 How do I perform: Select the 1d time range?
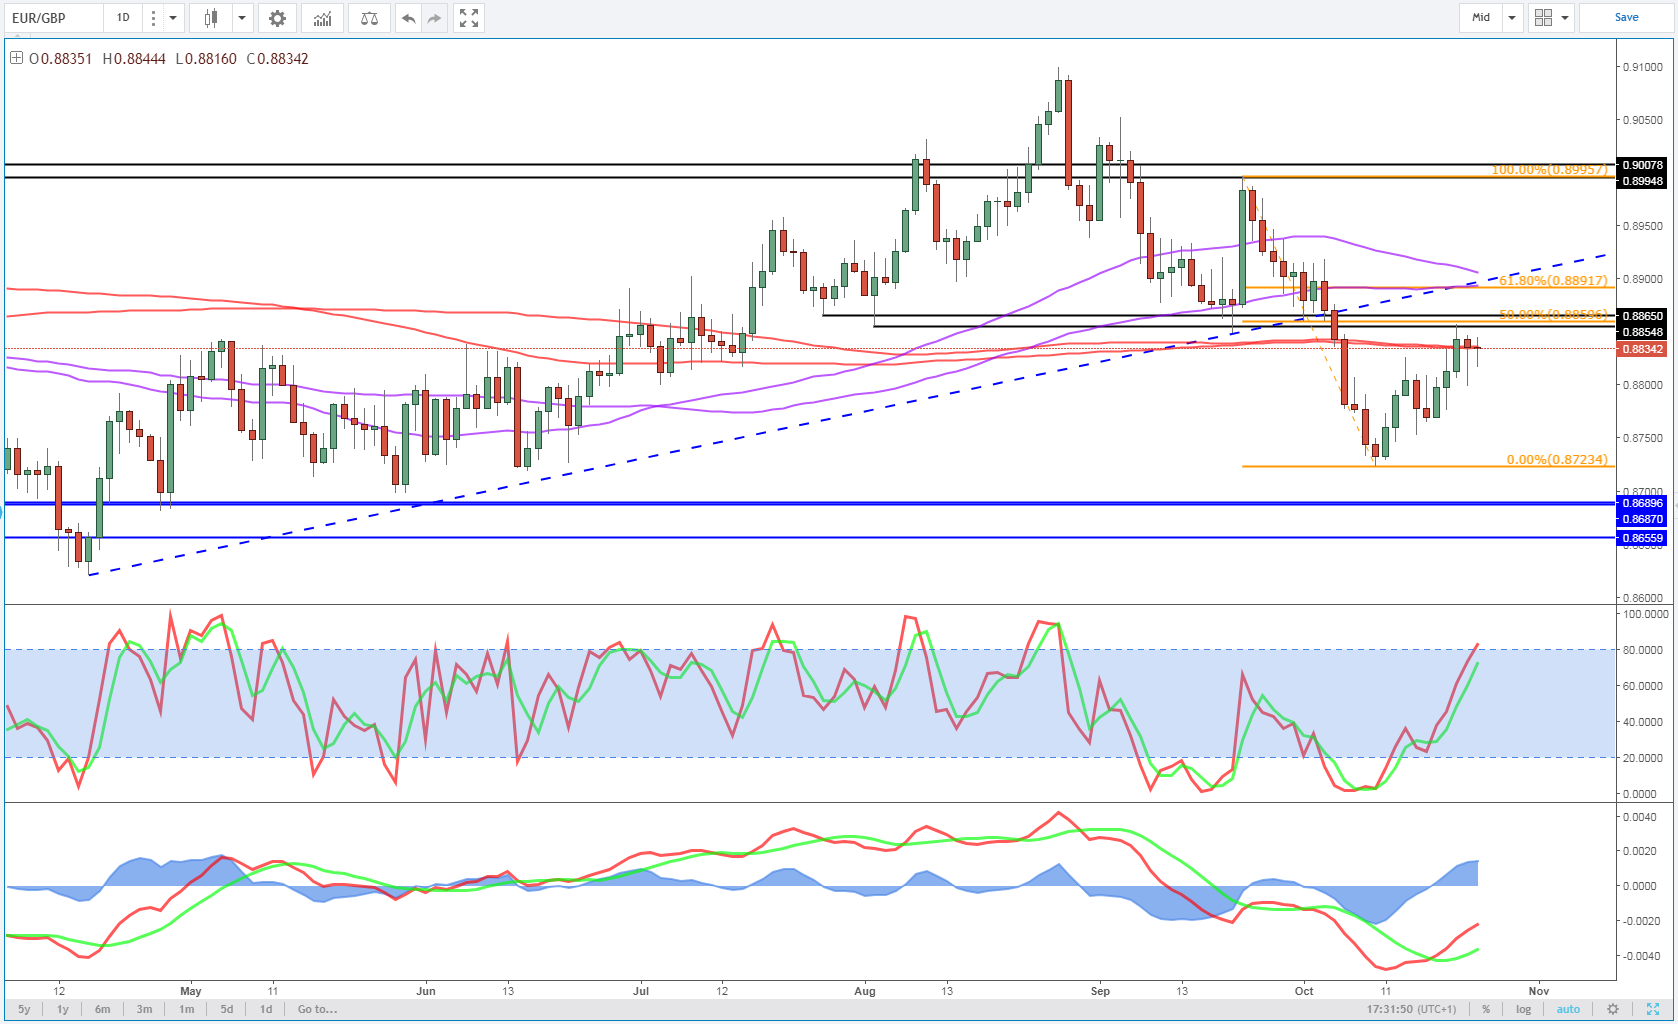pos(266,1009)
